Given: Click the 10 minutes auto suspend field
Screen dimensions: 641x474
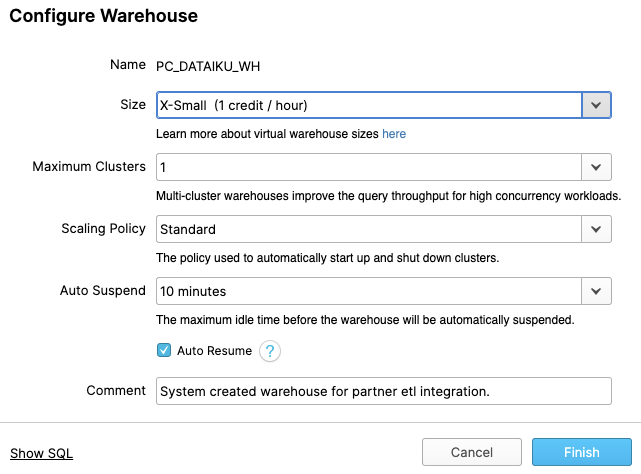Looking at the screenshot, I should coord(368,291).
